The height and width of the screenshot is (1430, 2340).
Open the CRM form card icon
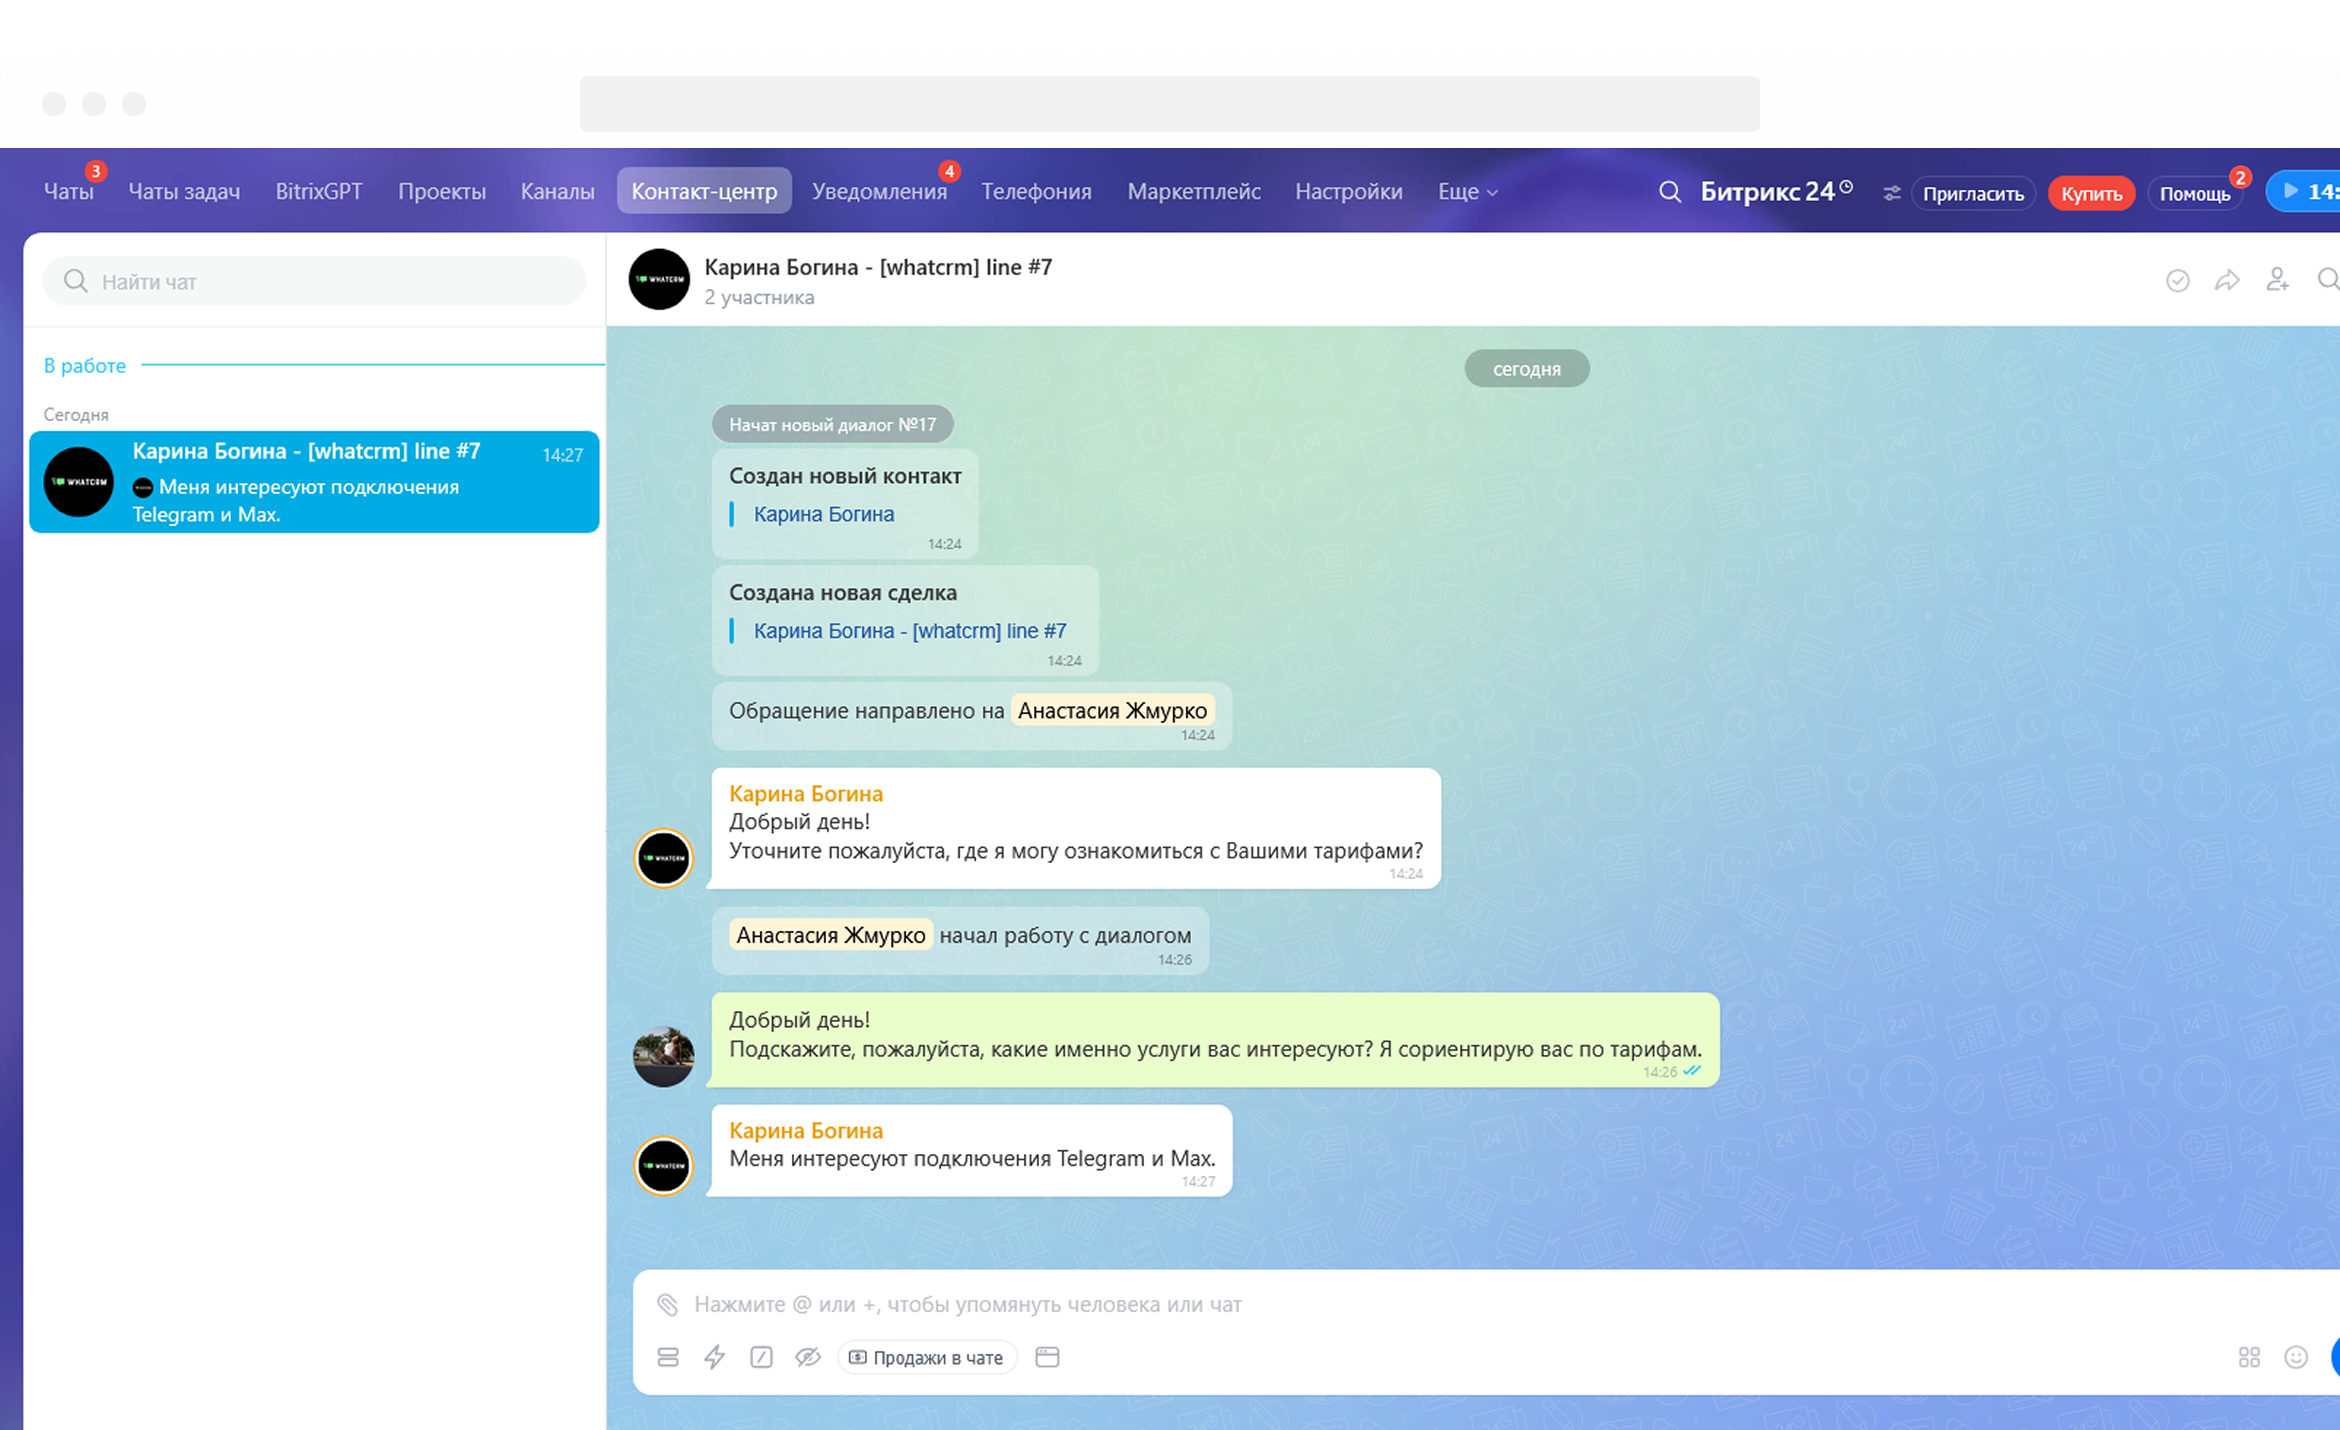[1047, 1357]
